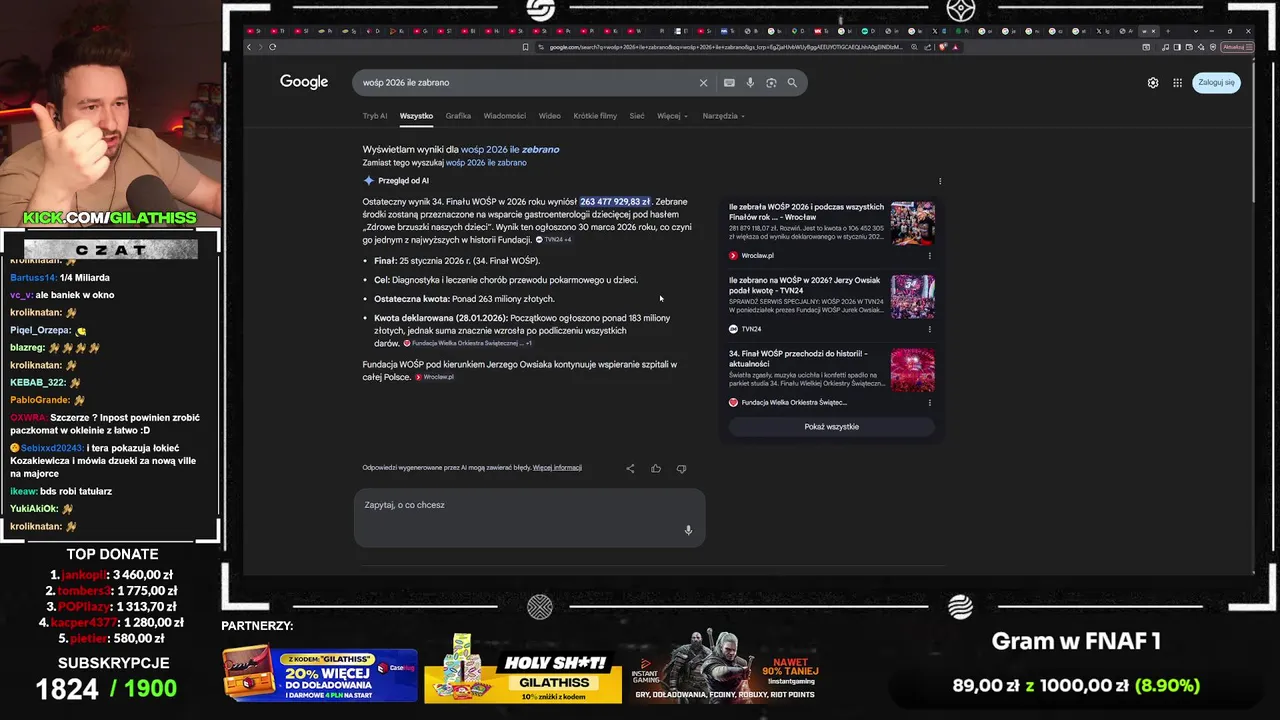Open thumbnail of TVN24 article
The image size is (1280, 720).
(x=913, y=297)
